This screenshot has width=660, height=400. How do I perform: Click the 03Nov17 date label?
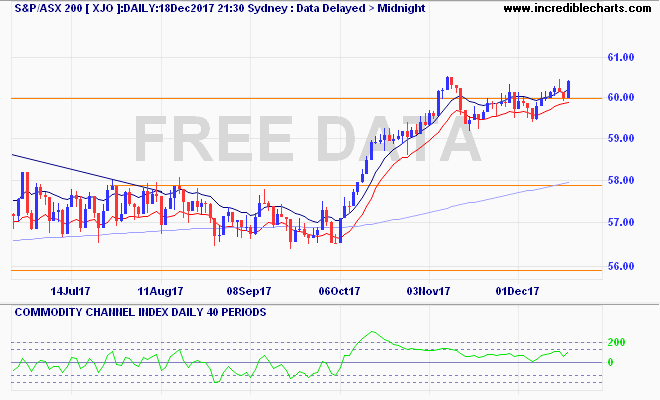tap(428, 291)
